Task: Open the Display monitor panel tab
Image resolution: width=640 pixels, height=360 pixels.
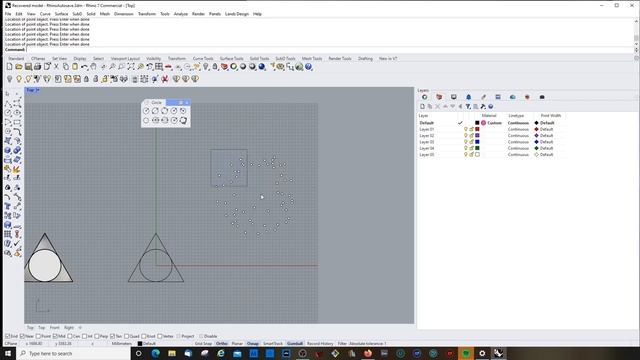Action: click(x=453, y=97)
